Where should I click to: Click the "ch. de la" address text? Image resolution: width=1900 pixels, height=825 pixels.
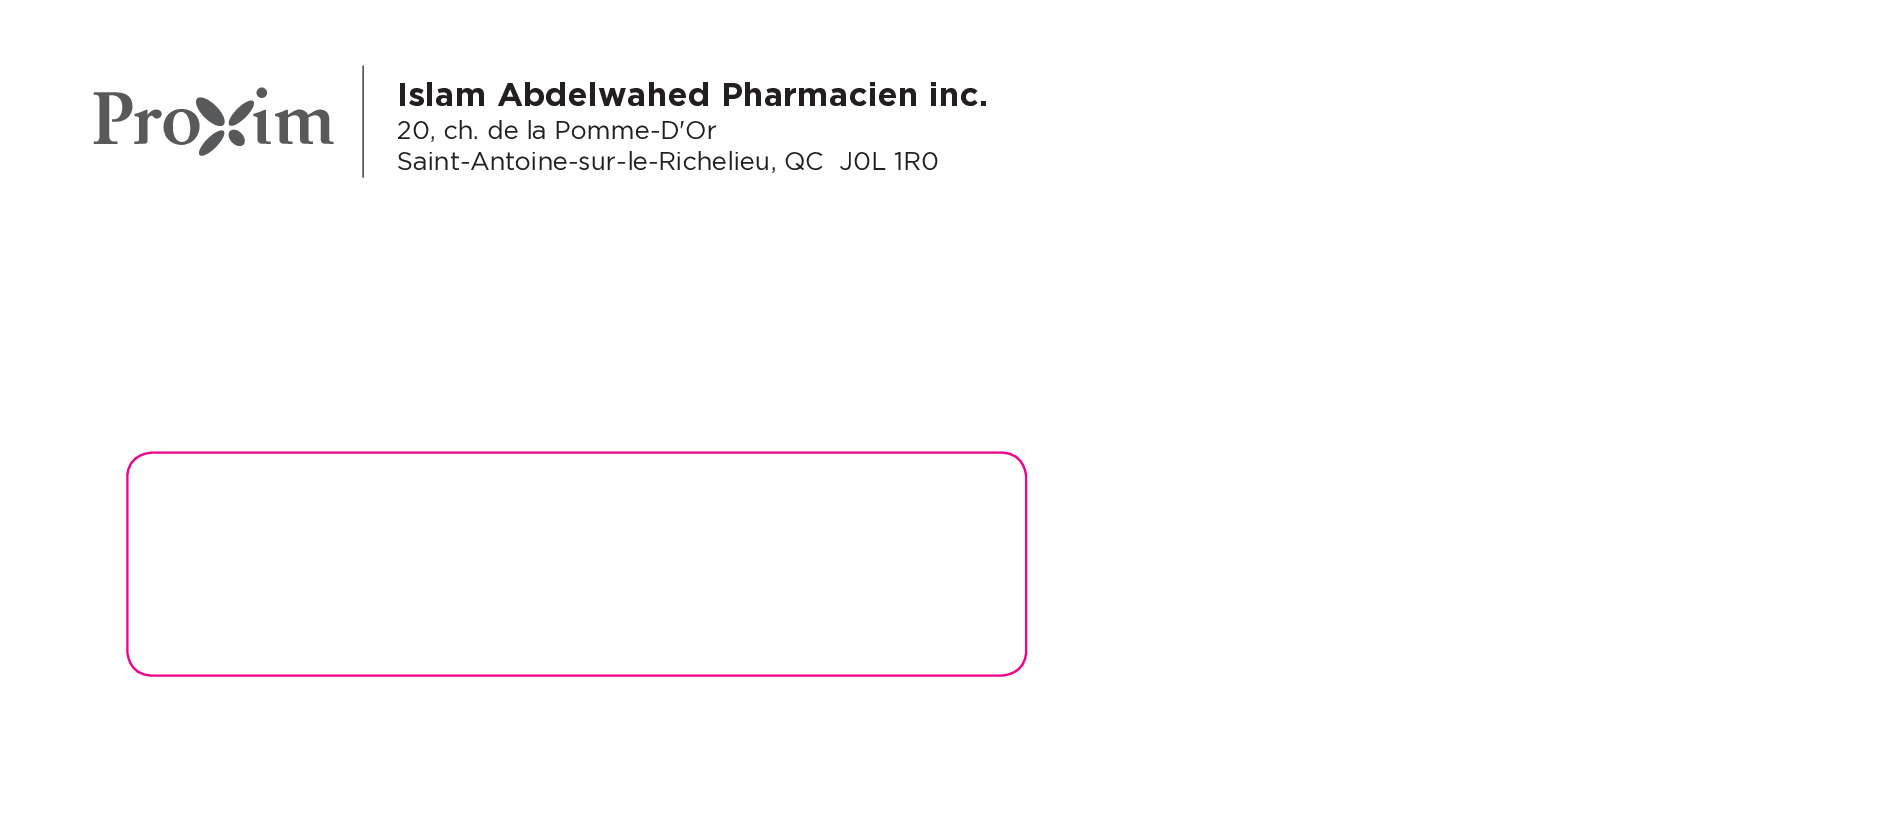point(495,131)
